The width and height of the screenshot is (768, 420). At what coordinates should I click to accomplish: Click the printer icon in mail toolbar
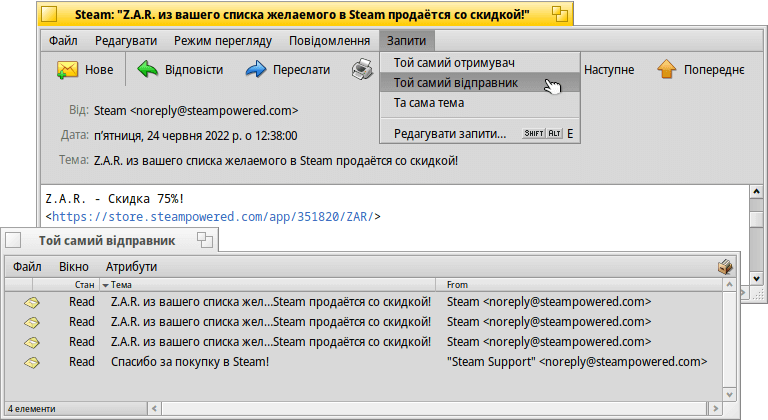click(362, 70)
